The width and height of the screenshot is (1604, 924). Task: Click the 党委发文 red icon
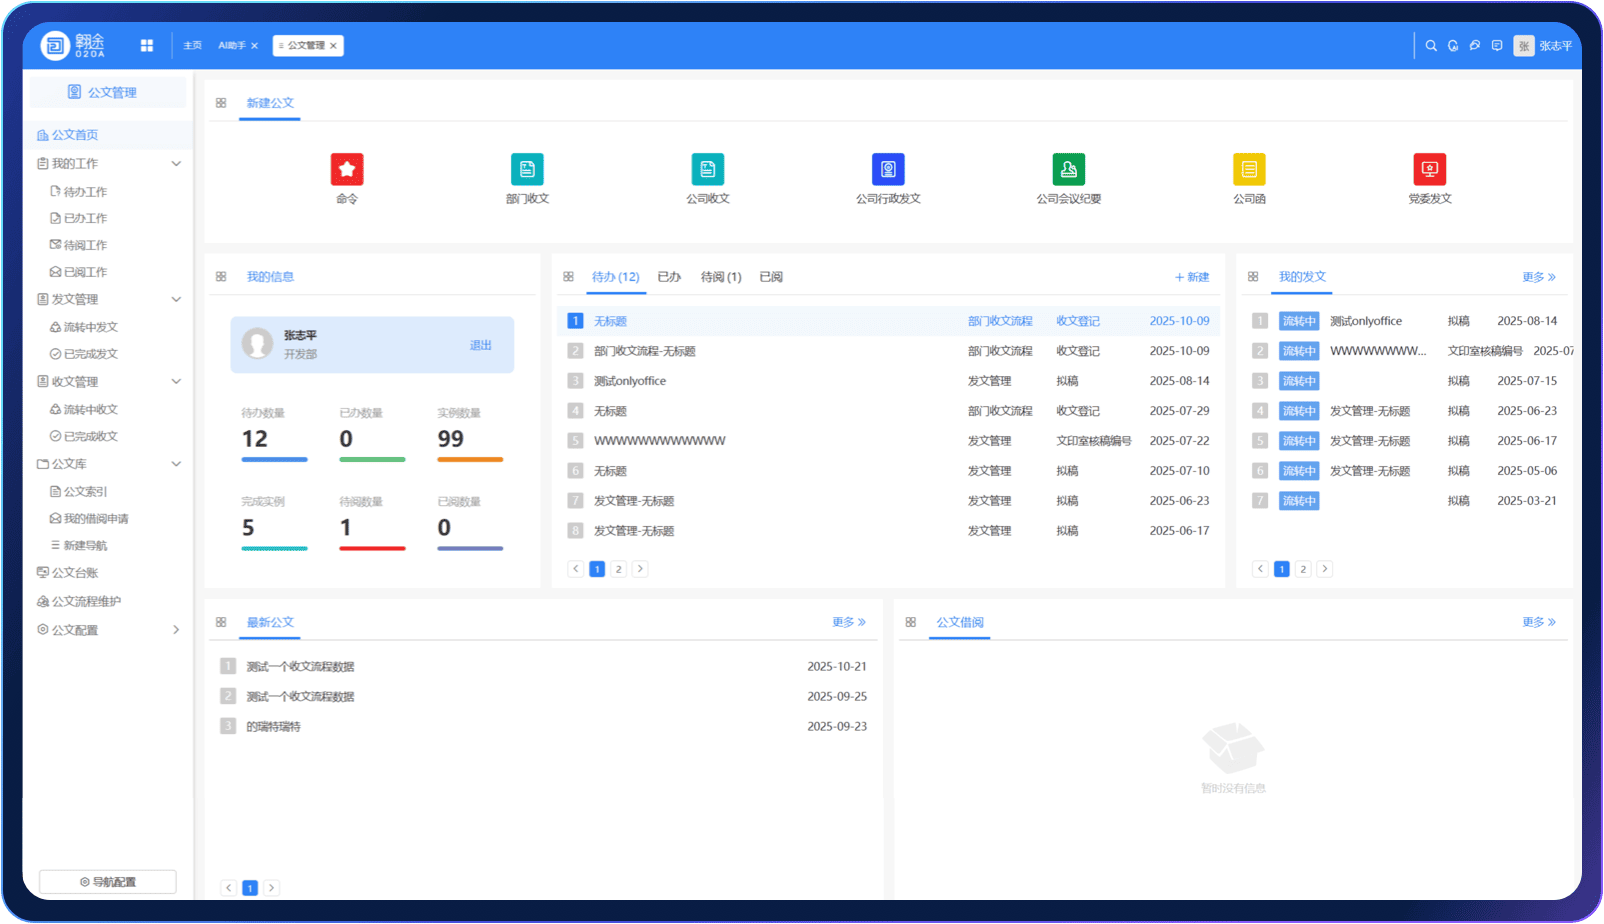coord(1429,169)
